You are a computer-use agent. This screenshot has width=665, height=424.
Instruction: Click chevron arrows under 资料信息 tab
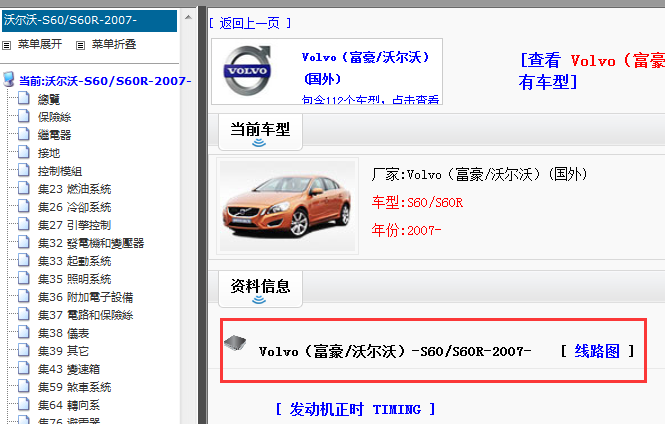[x=259, y=300]
